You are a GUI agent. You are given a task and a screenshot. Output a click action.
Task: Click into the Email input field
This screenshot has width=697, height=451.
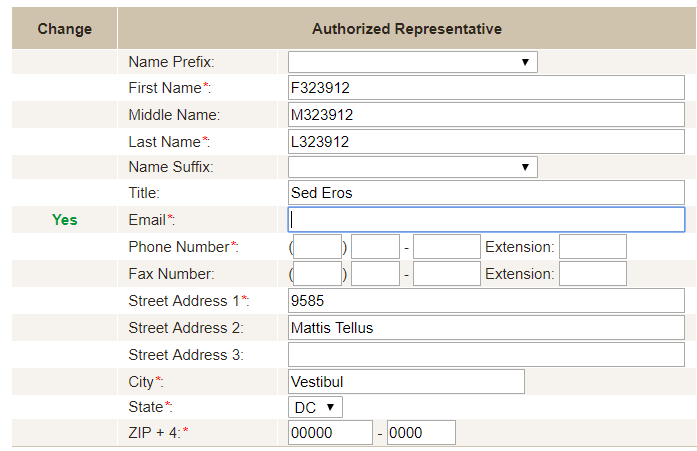click(486, 220)
